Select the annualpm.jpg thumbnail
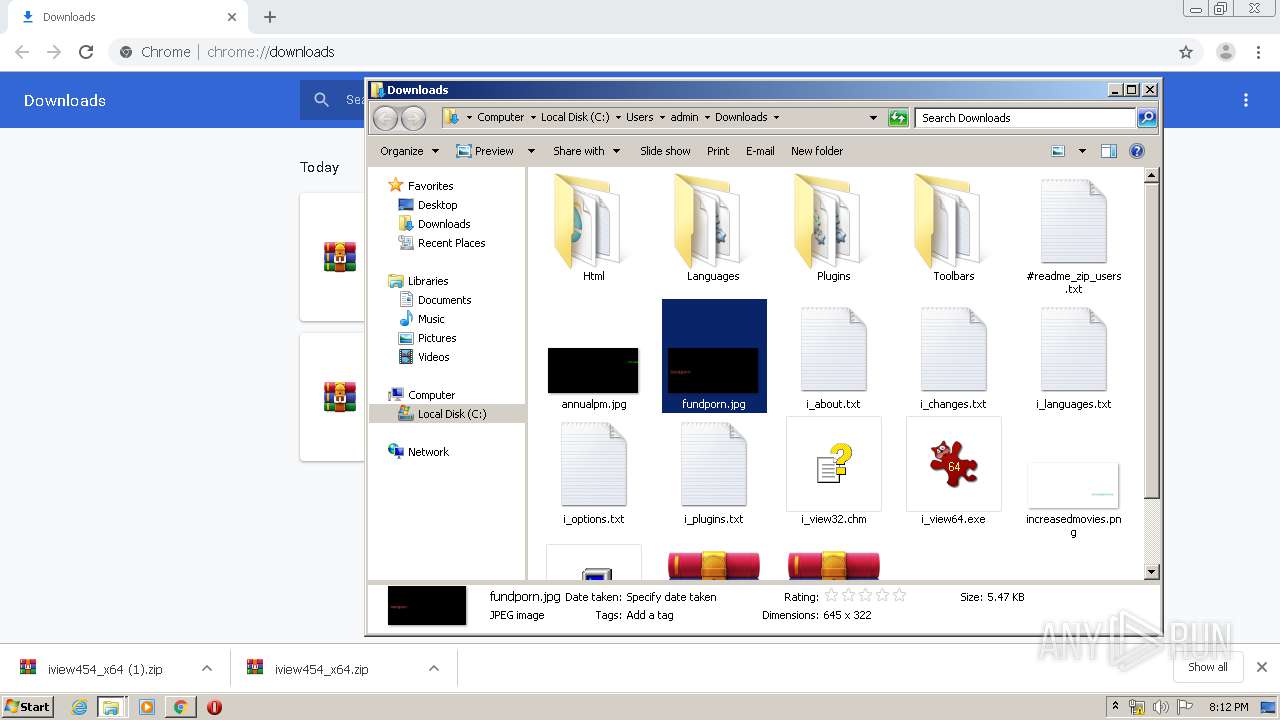 593,370
